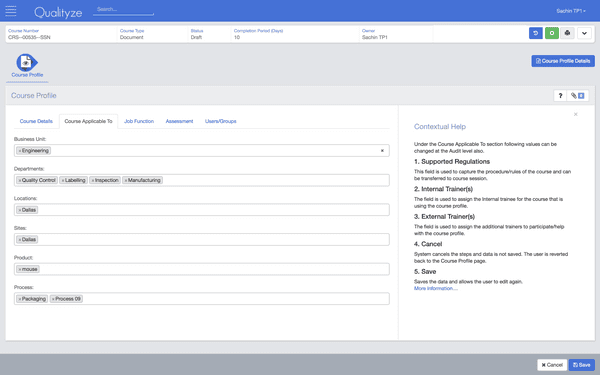Remove the Manufacturing tag
Screen dimensions: 600x375
[x=126, y=180]
